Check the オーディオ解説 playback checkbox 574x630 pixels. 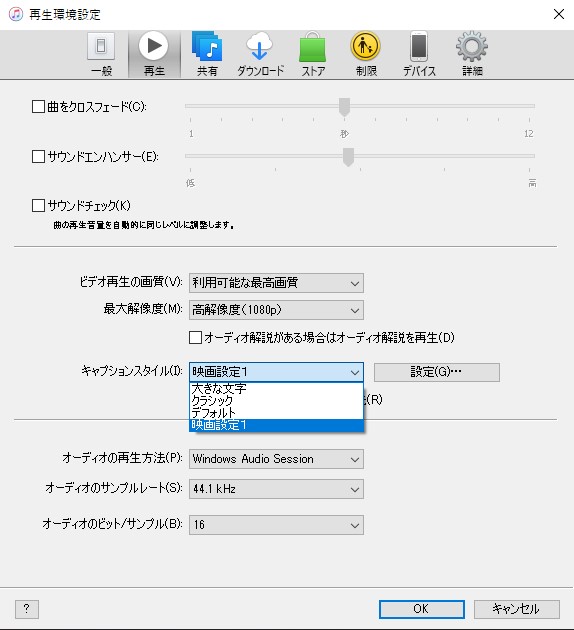pyautogui.click(x=195, y=338)
